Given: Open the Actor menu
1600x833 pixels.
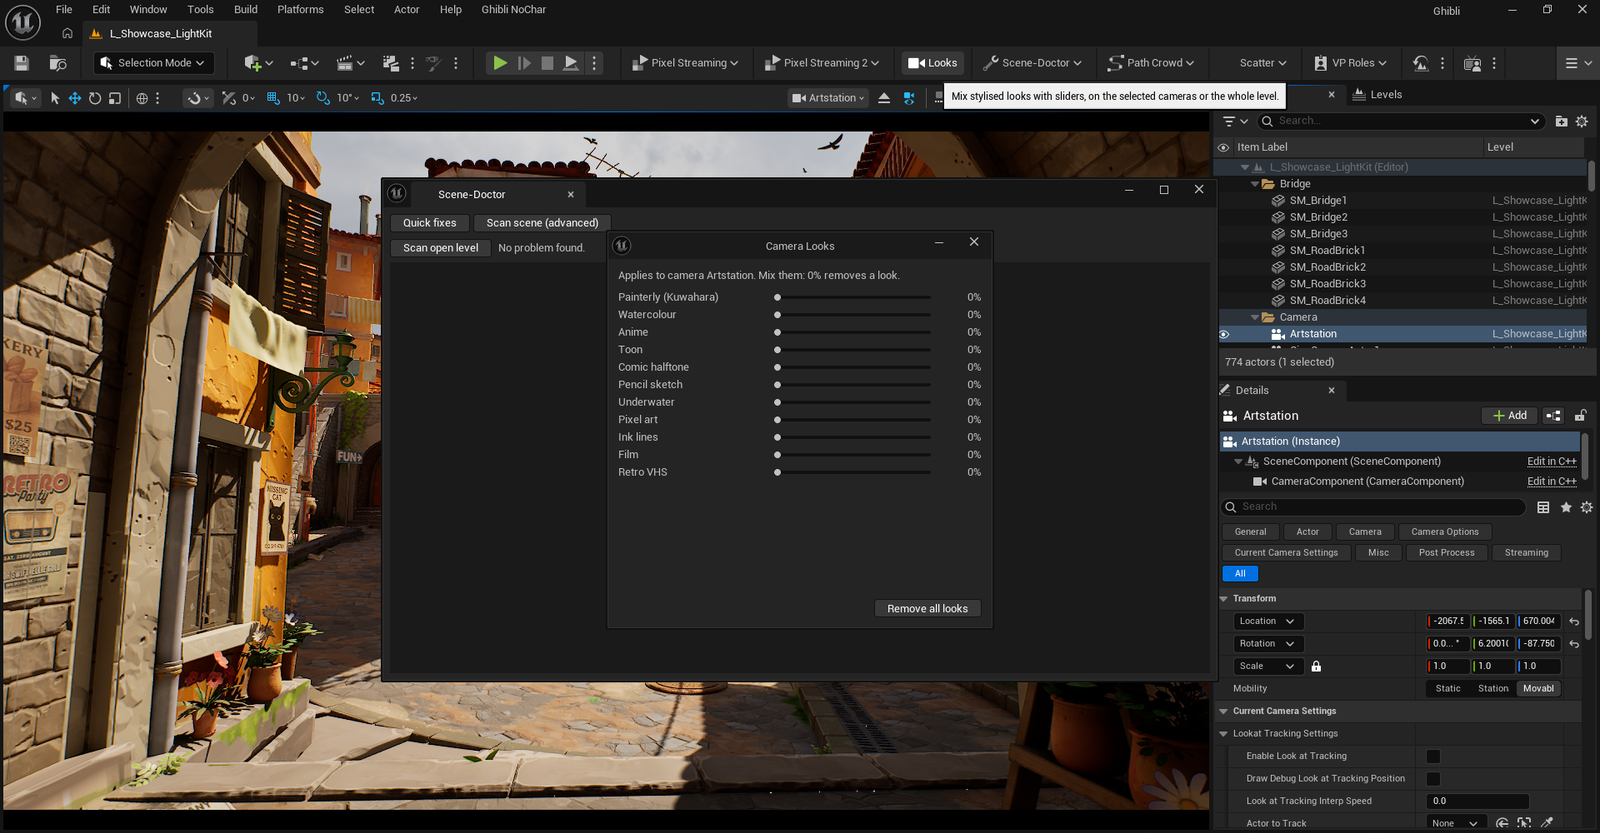Looking at the screenshot, I should [x=407, y=9].
